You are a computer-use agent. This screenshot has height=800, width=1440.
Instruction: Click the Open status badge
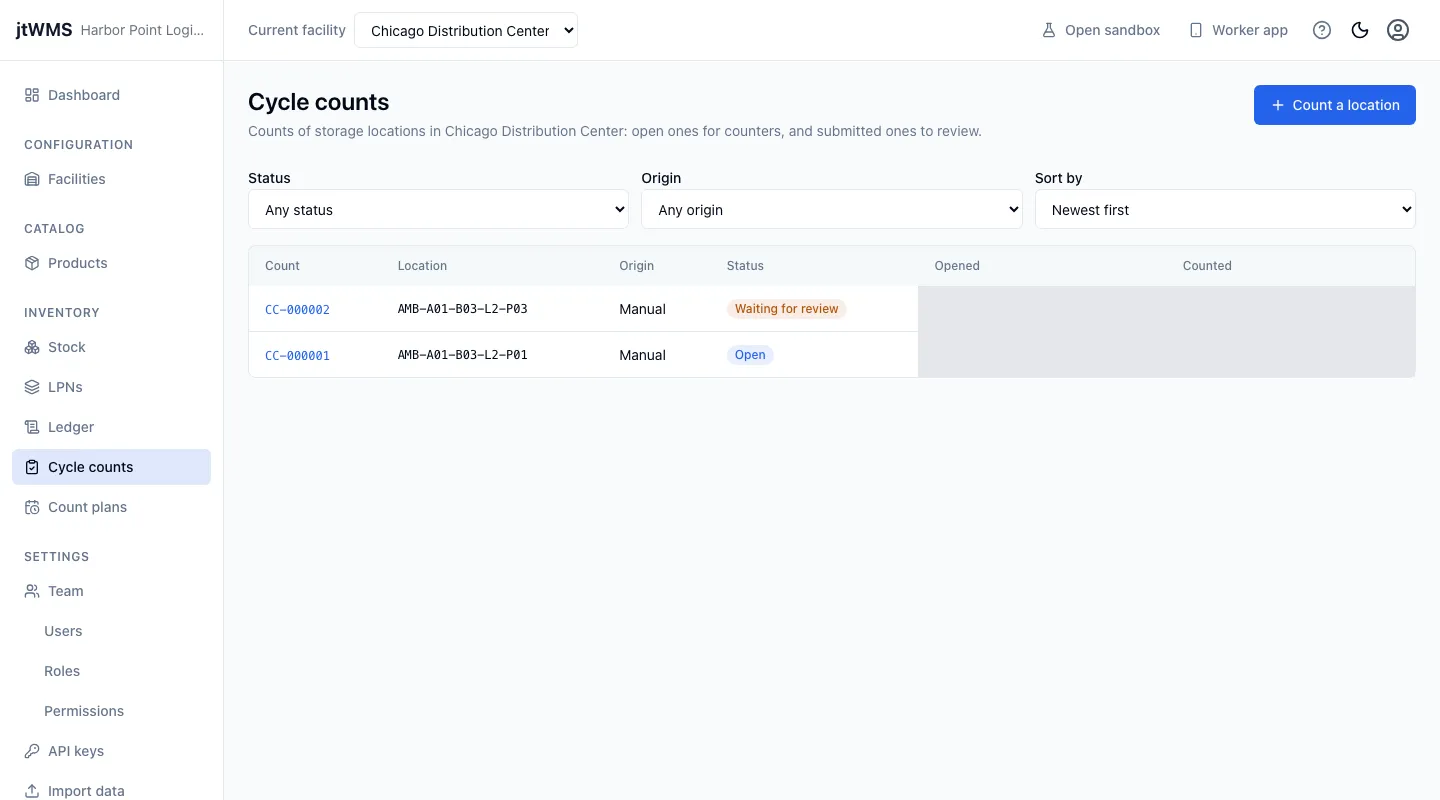click(750, 355)
